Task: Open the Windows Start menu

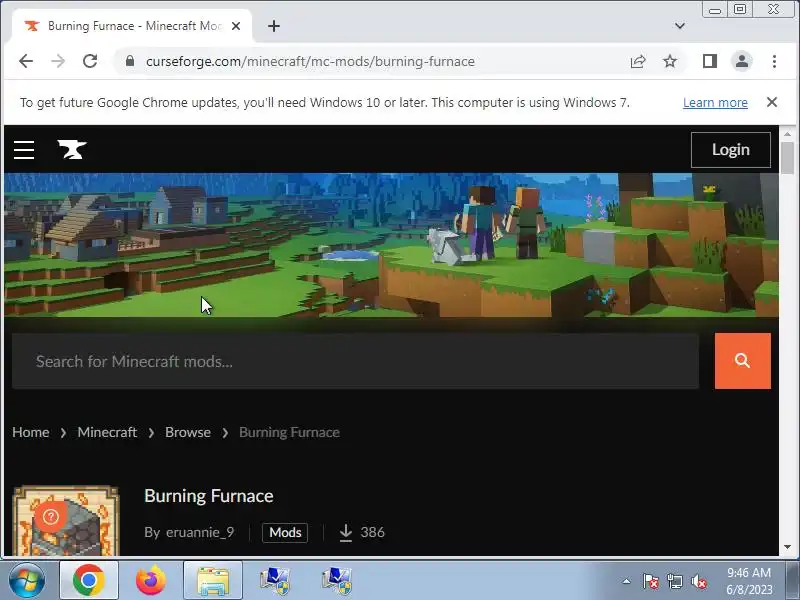Action: pos(27,581)
